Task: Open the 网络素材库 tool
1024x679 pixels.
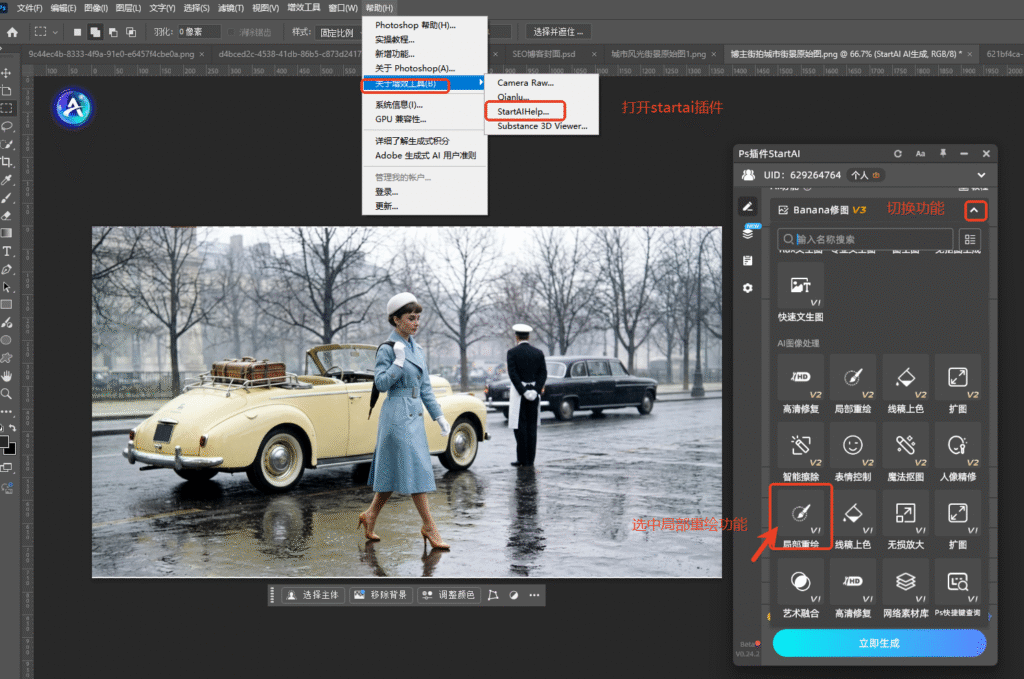Action: pyautogui.click(x=905, y=588)
